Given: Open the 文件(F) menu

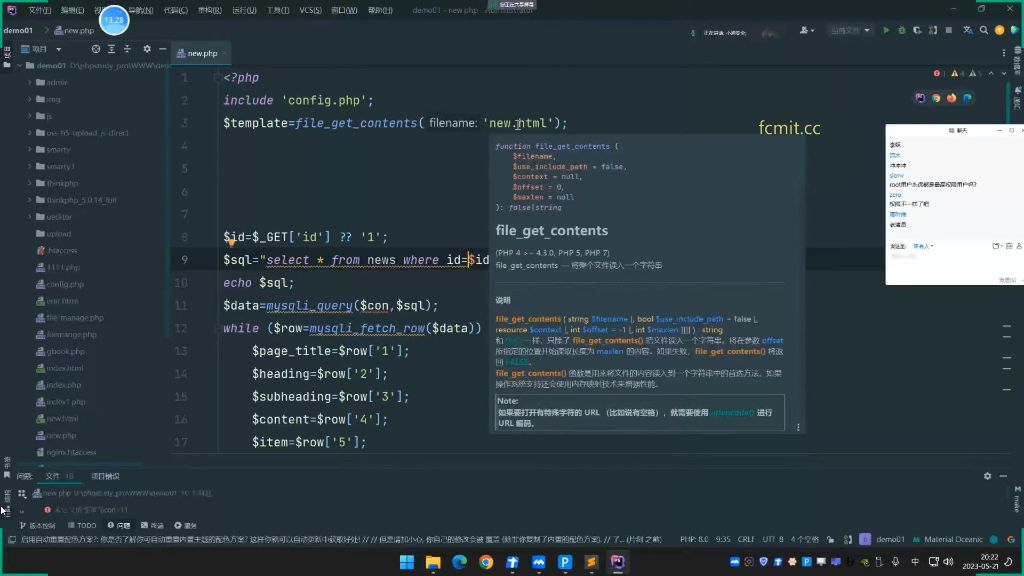Looking at the screenshot, I should point(39,10).
